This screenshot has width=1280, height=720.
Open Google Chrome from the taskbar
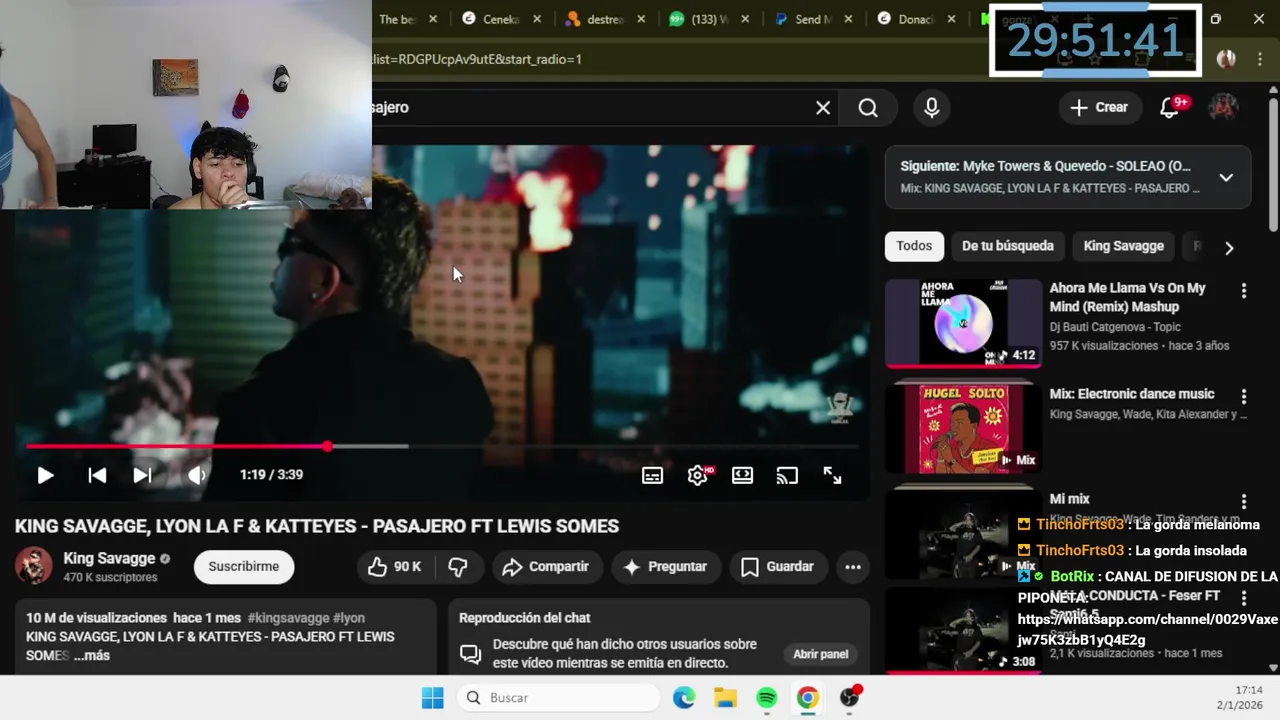[x=807, y=698]
